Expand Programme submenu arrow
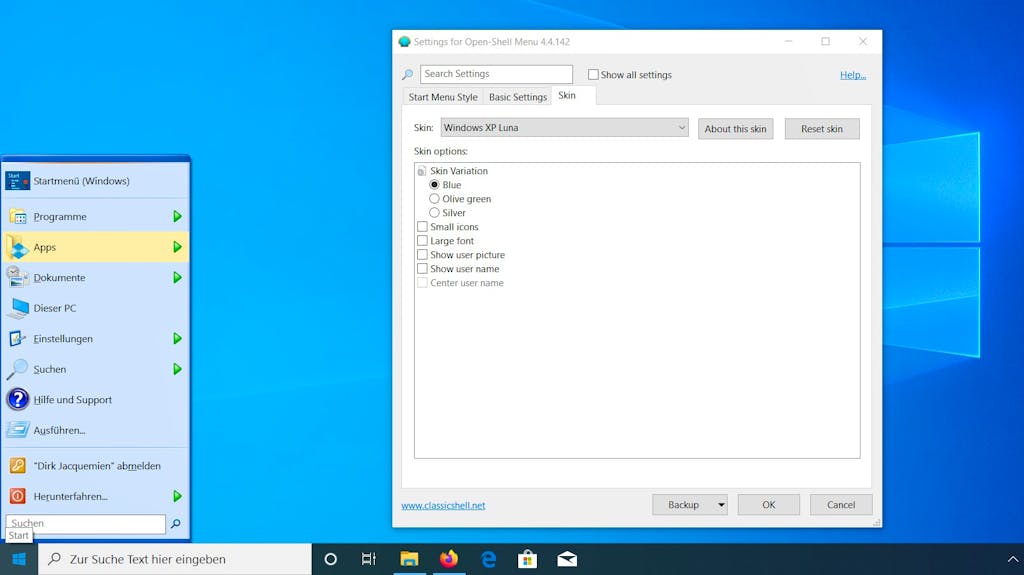Viewport: 1024px width, 575px height. (177, 216)
